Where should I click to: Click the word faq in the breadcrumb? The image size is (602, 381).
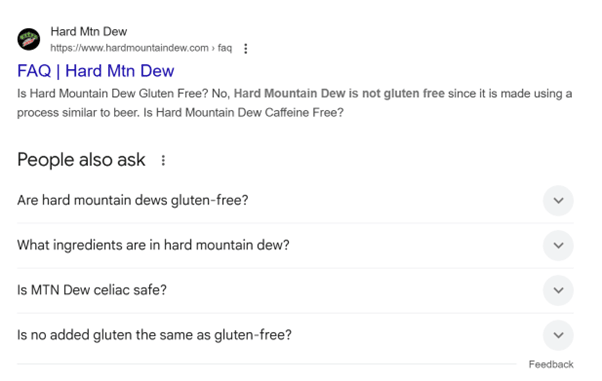(225, 48)
